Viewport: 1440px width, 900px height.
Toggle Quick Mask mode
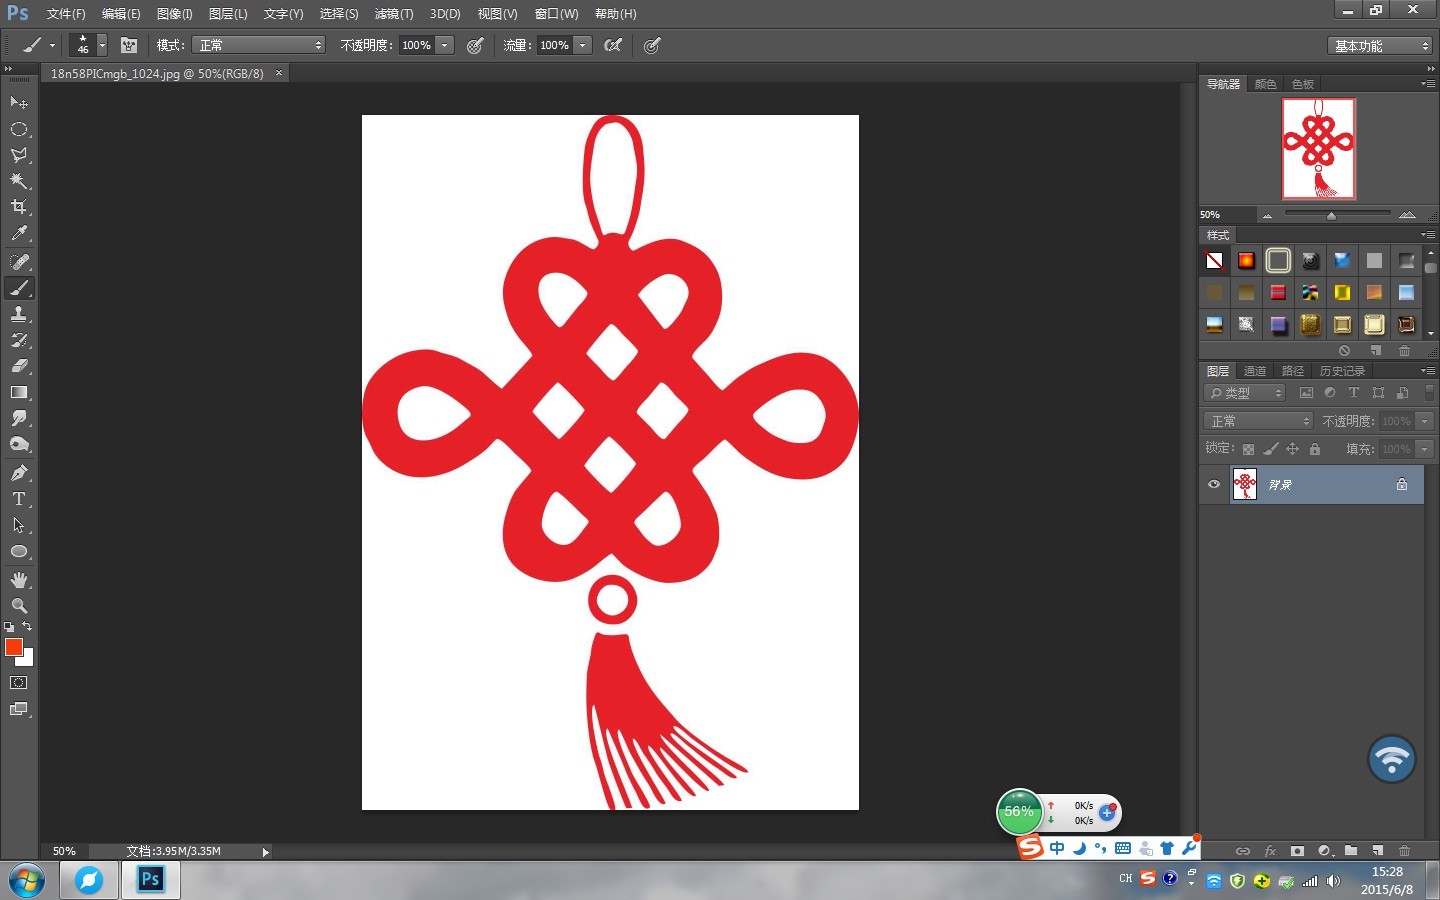pos(18,683)
